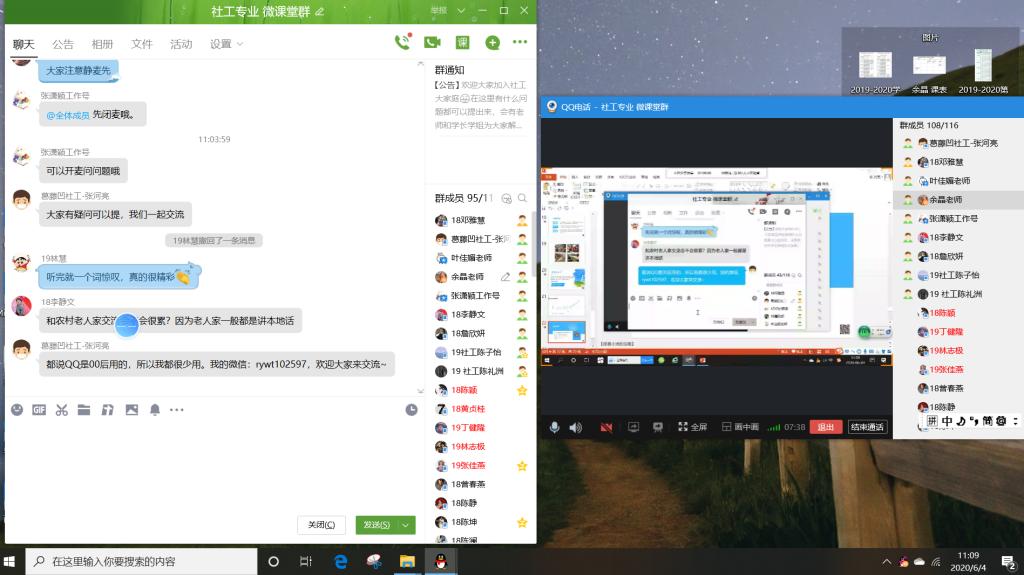Click the music share icon in chat toolbar
The image size is (1024, 575).
pos(108,410)
